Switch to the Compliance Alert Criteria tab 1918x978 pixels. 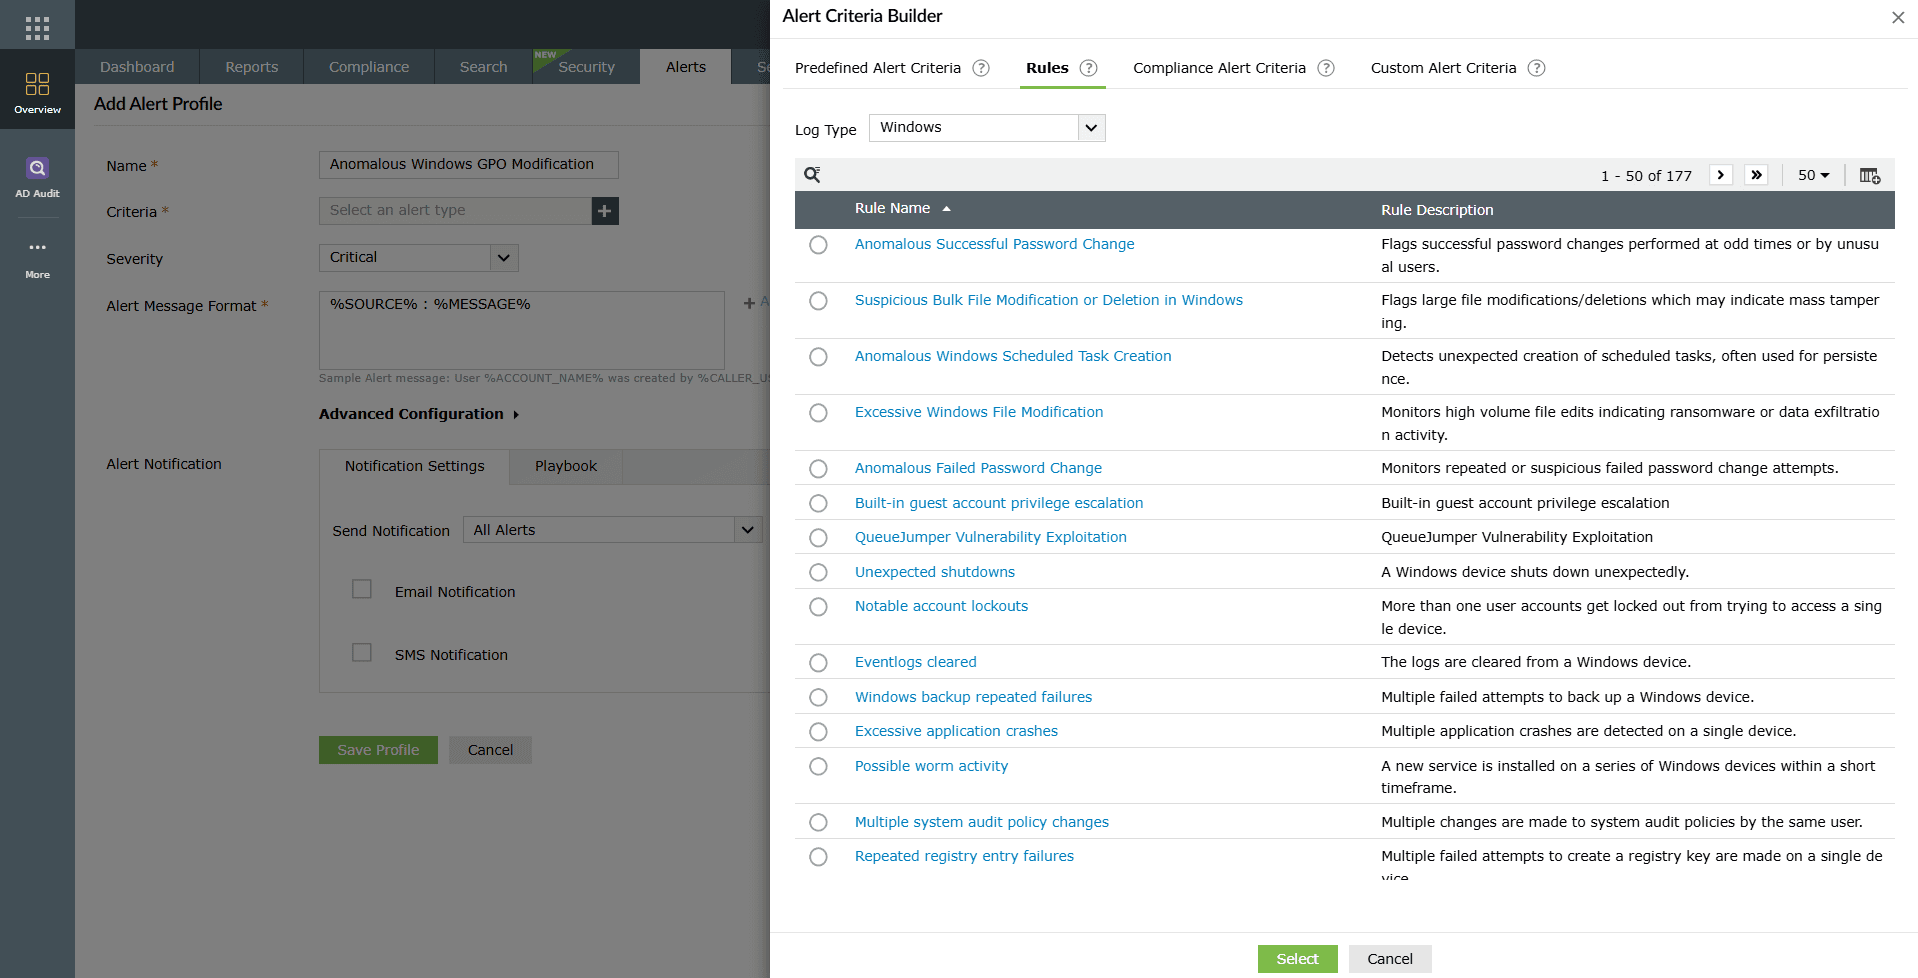click(x=1219, y=68)
